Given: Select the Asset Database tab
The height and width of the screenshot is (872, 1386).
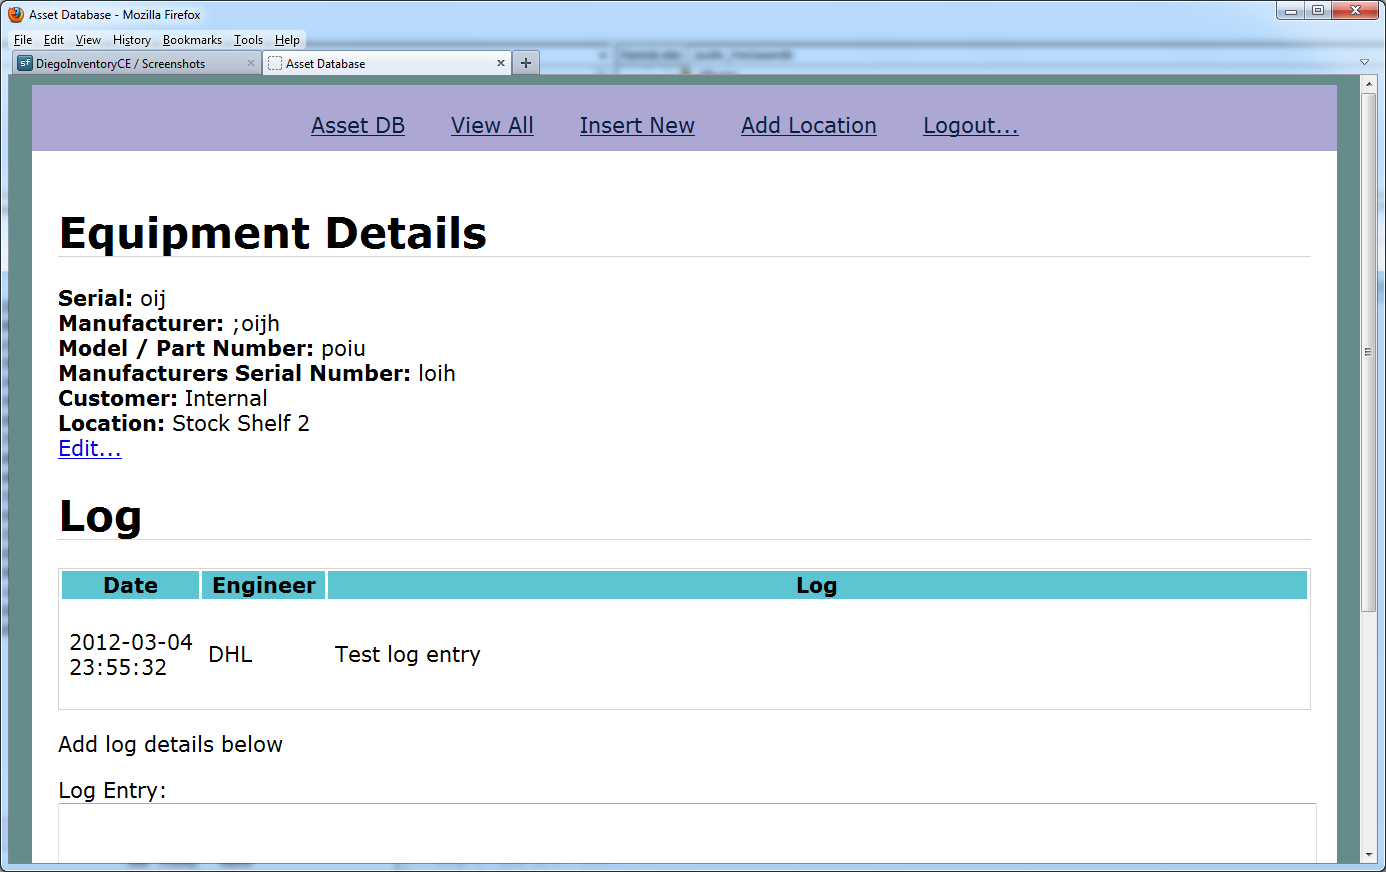Looking at the screenshot, I should [x=350, y=62].
